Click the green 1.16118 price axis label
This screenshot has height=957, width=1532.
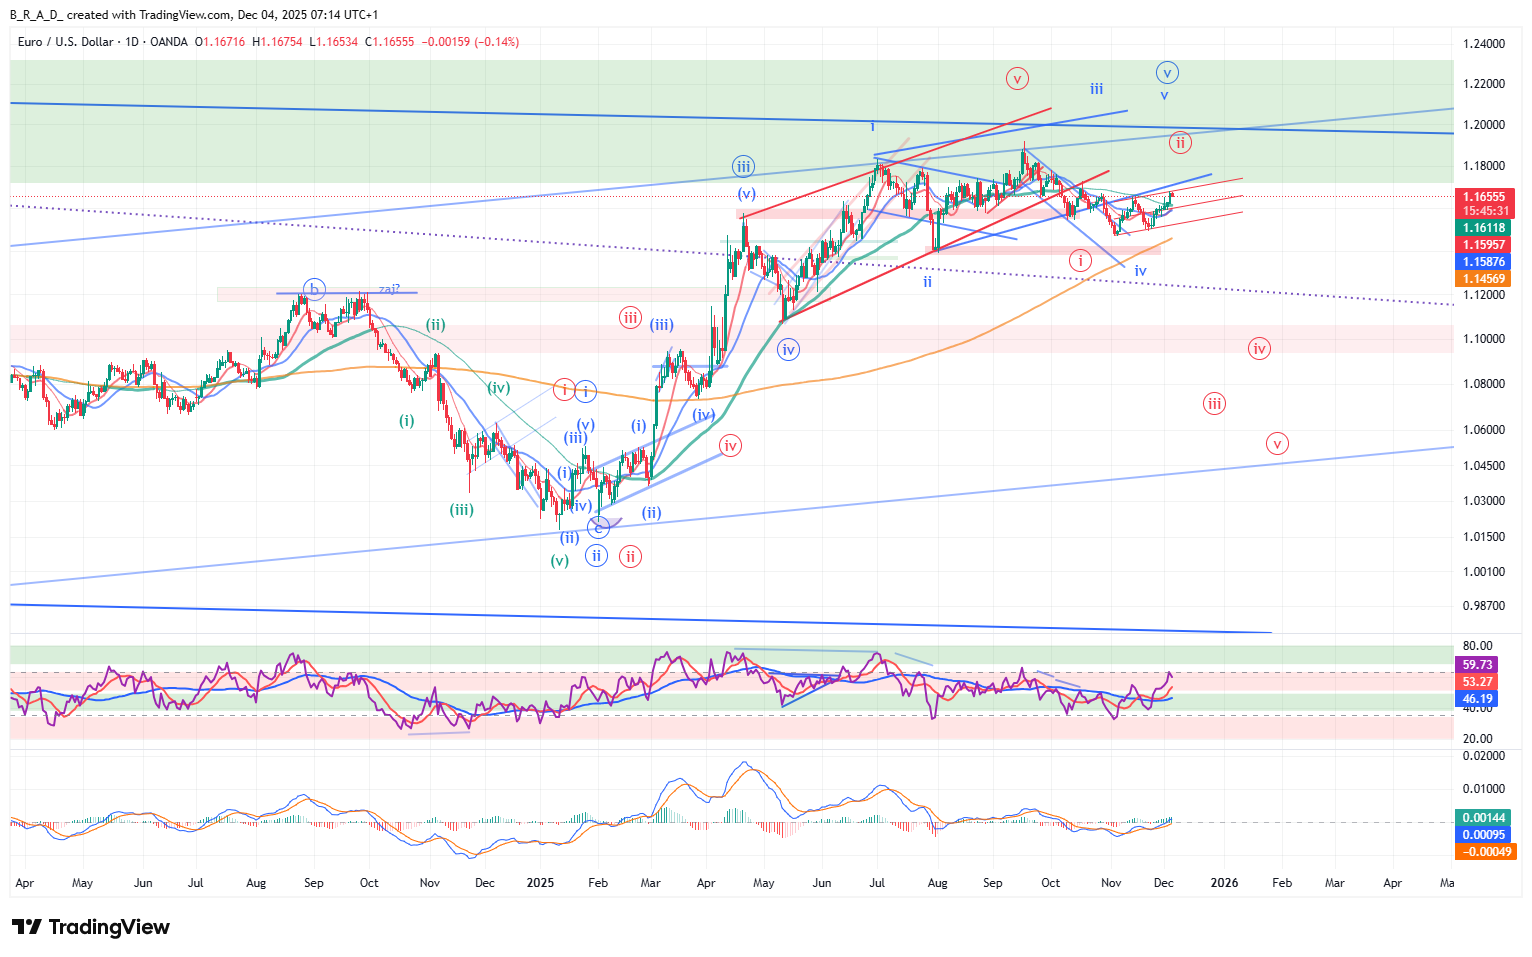[x=1484, y=228]
